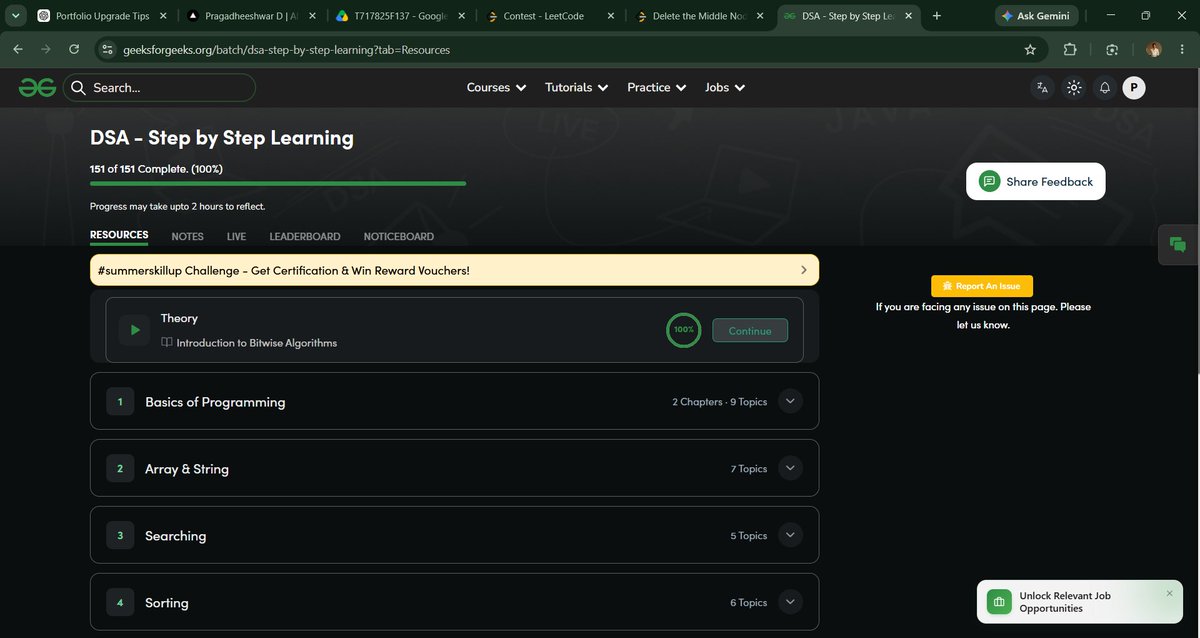1200x638 pixels.
Task: Switch to the NOTES tab
Action: 187,237
